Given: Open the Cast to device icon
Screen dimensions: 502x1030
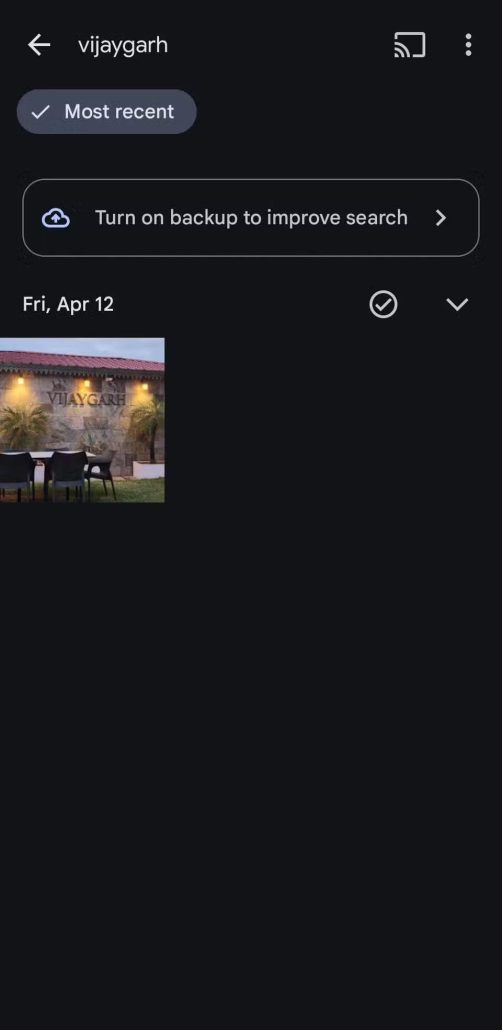Looking at the screenshot, I should click(x=409, y=45).
